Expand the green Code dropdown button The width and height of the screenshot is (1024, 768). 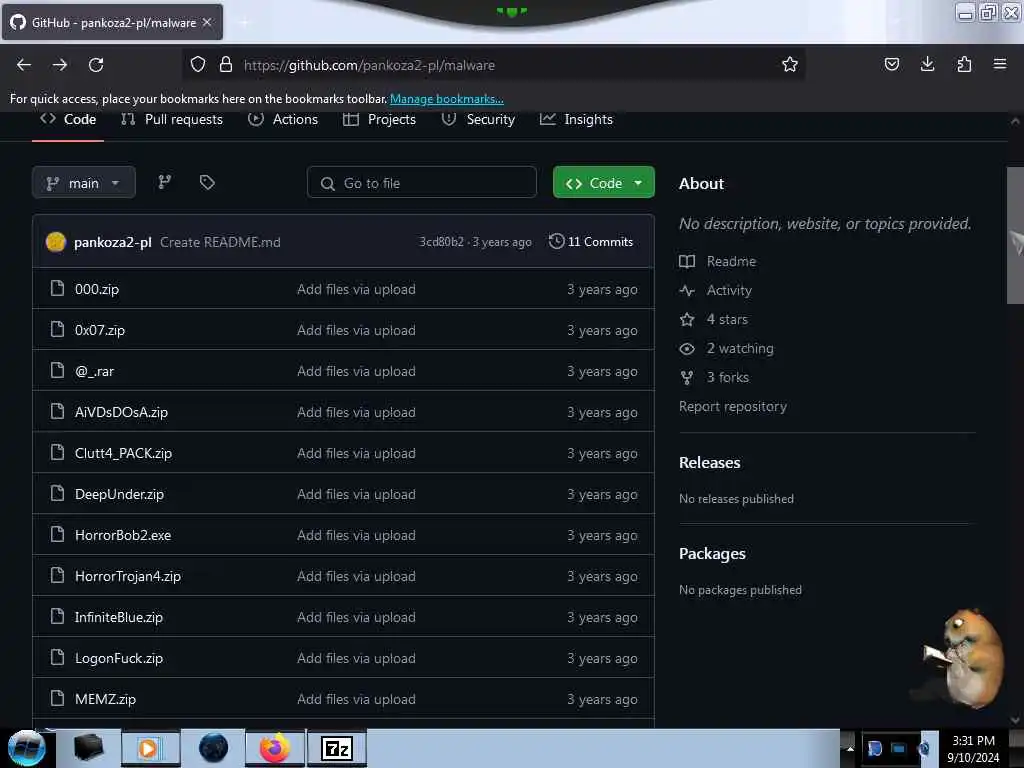(603, 183)
